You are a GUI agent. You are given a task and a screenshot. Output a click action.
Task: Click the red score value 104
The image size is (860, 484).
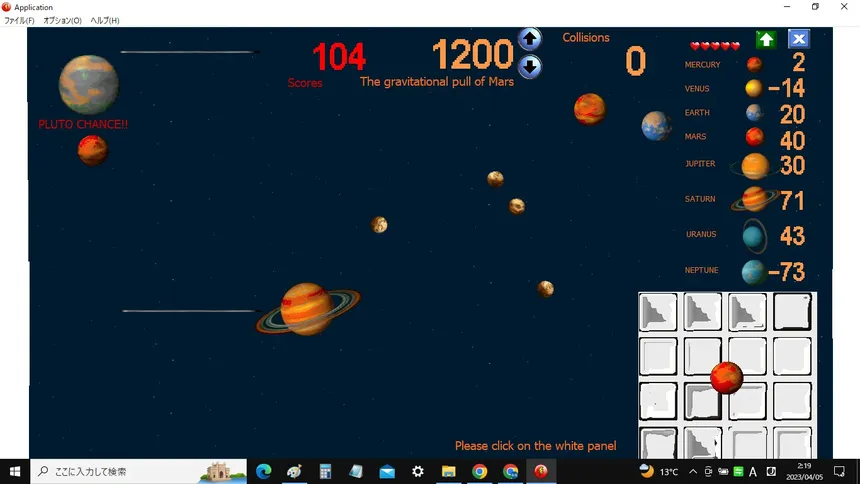point(339,57)
